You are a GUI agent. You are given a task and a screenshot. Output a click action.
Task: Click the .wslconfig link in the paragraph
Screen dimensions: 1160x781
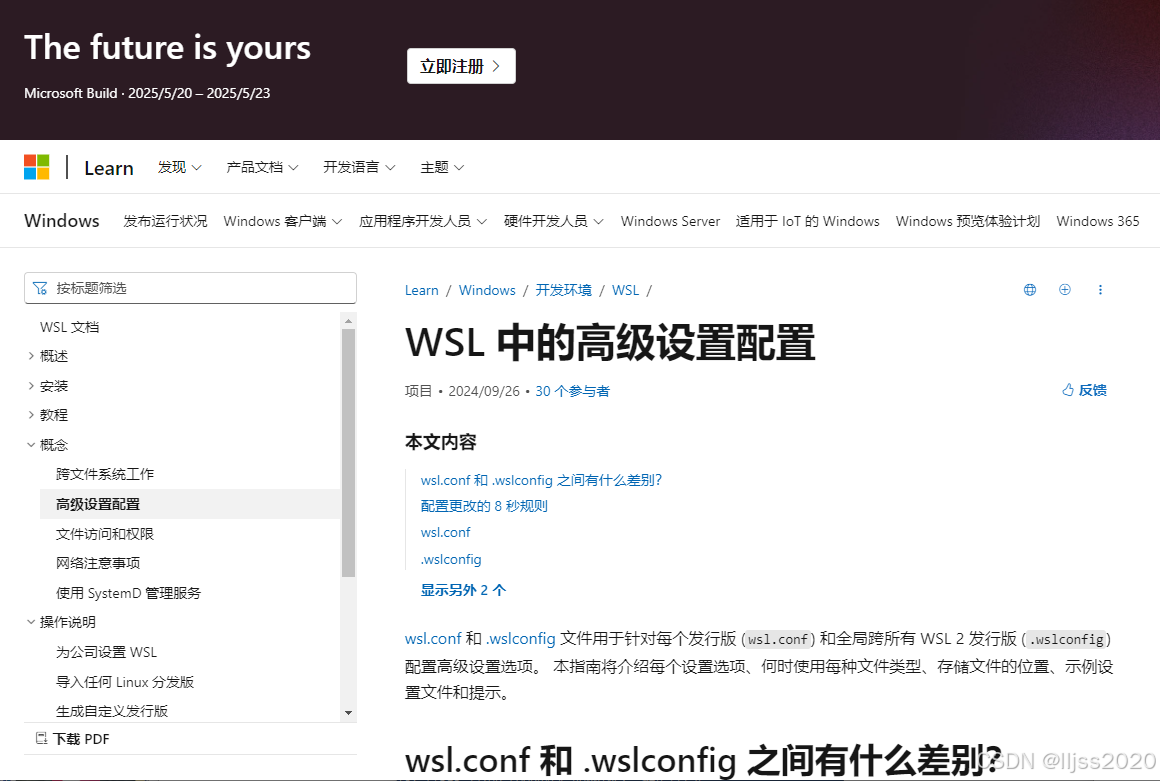click(521, 638)
